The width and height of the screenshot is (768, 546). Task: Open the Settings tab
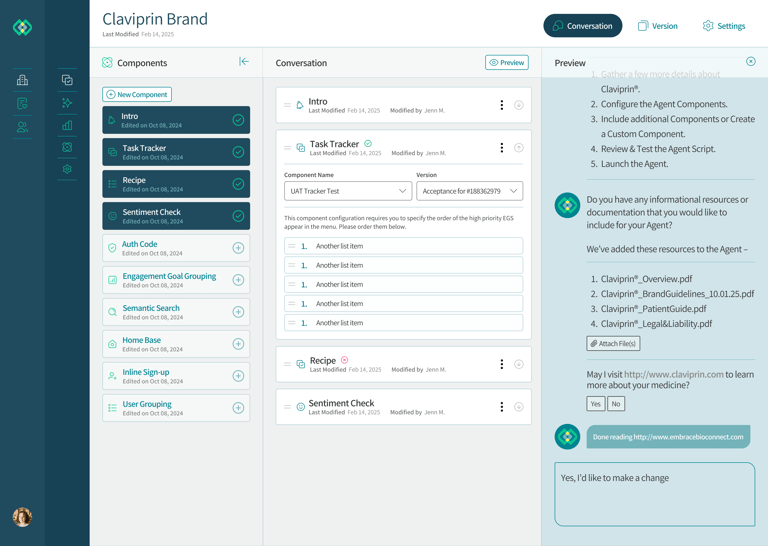tap(723, 26)
